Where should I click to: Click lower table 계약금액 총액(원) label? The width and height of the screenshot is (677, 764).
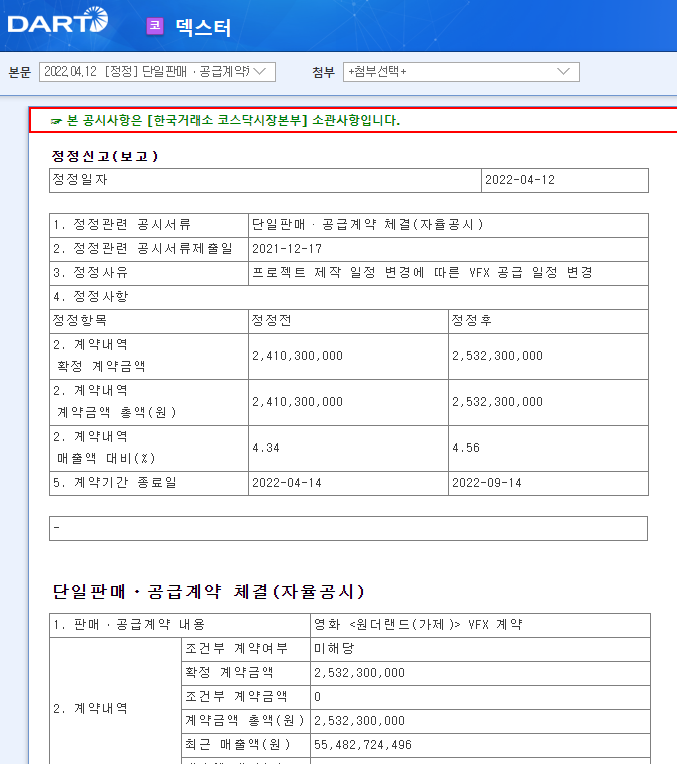(245, 720)
